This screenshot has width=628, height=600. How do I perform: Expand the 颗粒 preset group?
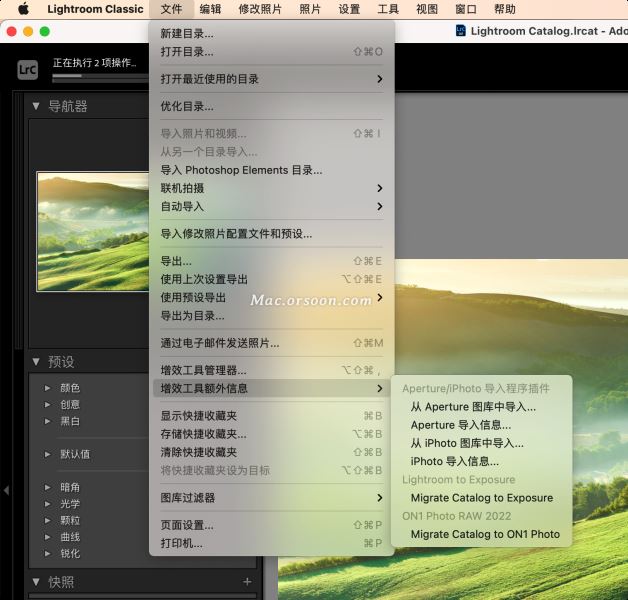47,520
